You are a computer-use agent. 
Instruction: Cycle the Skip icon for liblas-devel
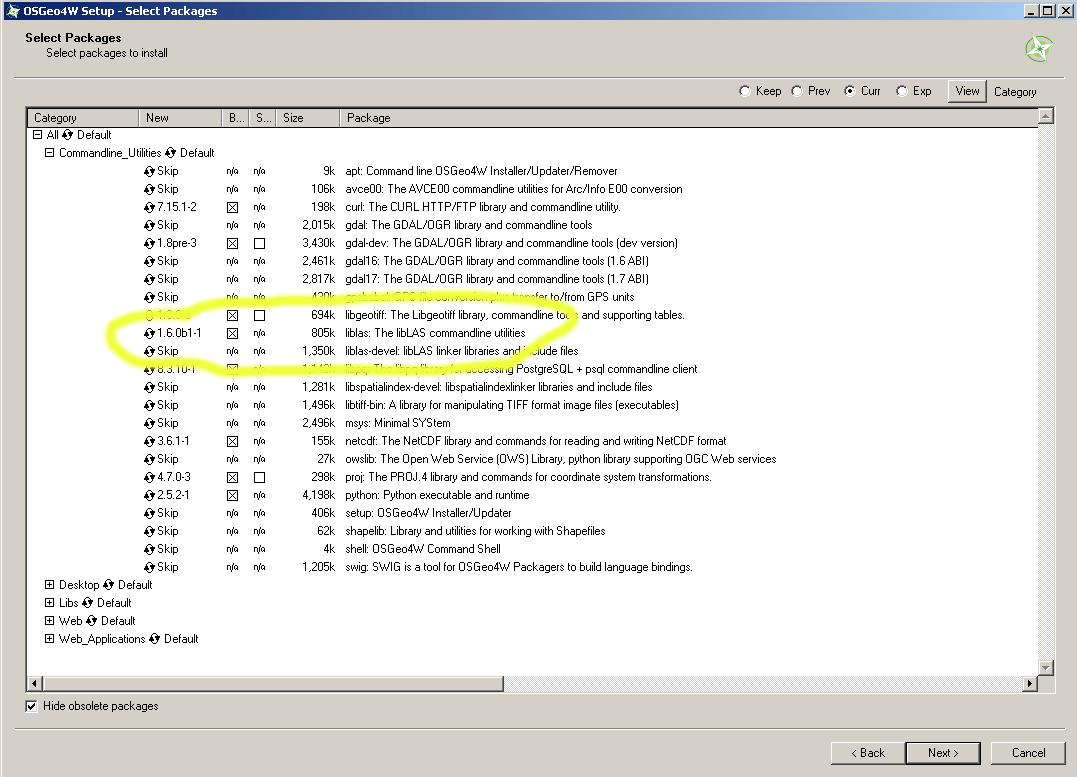click(149, 351)
